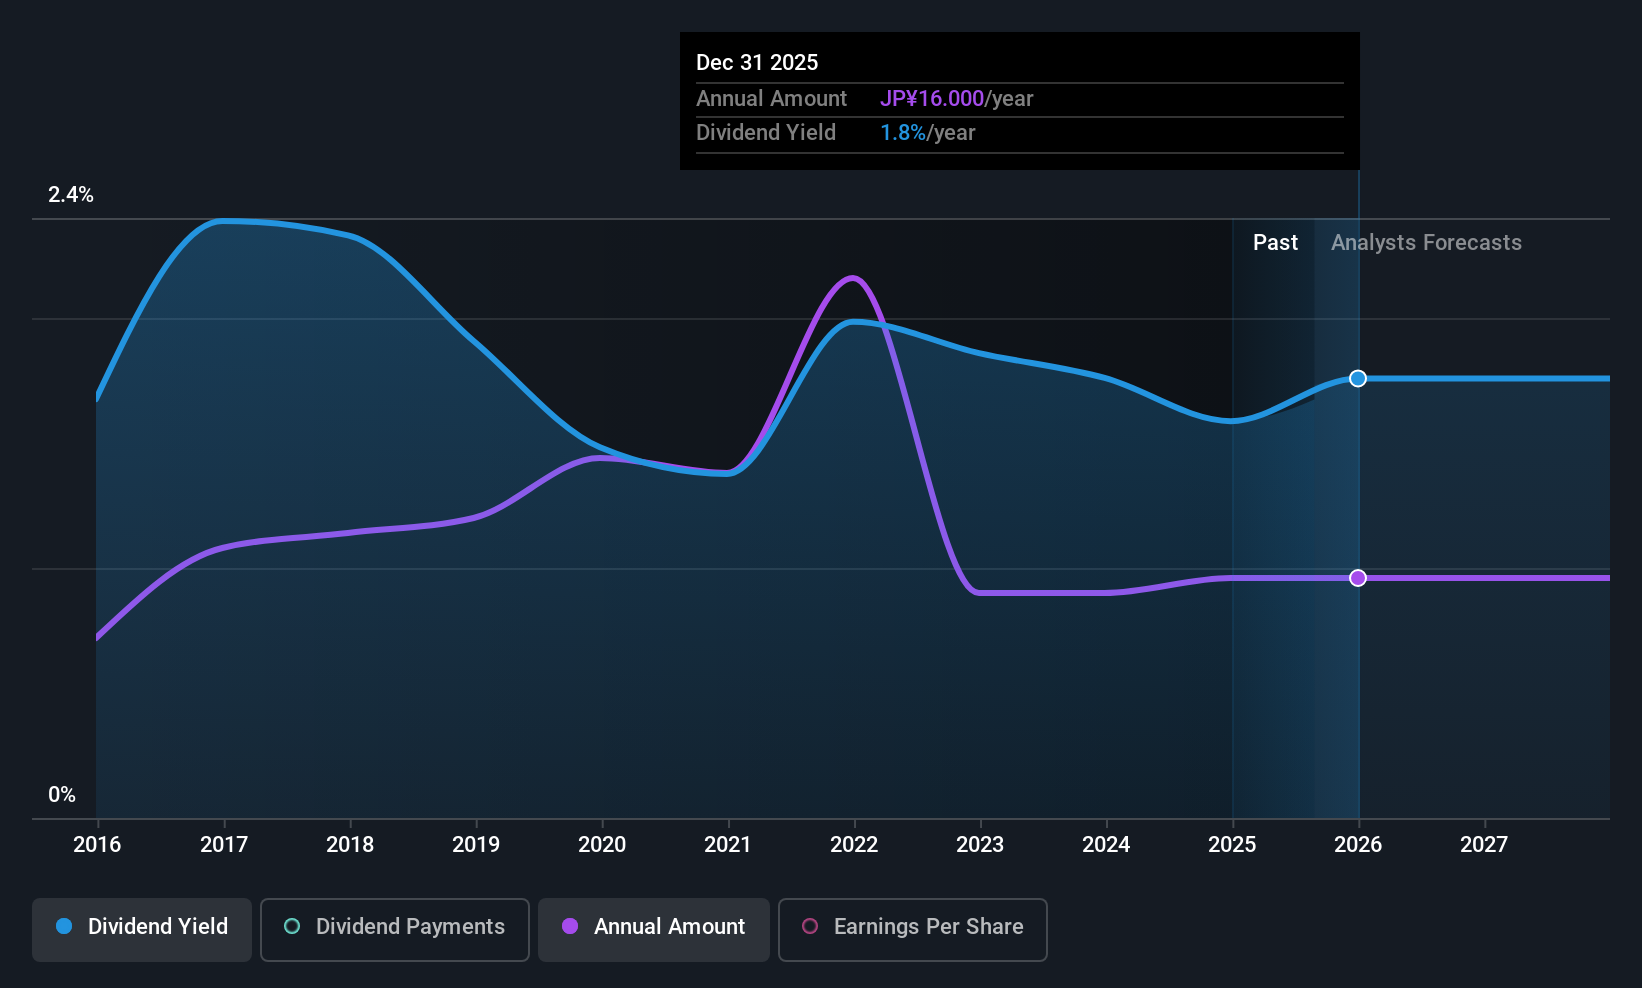Click the Analysts Forecasts label

point(1426,243)
